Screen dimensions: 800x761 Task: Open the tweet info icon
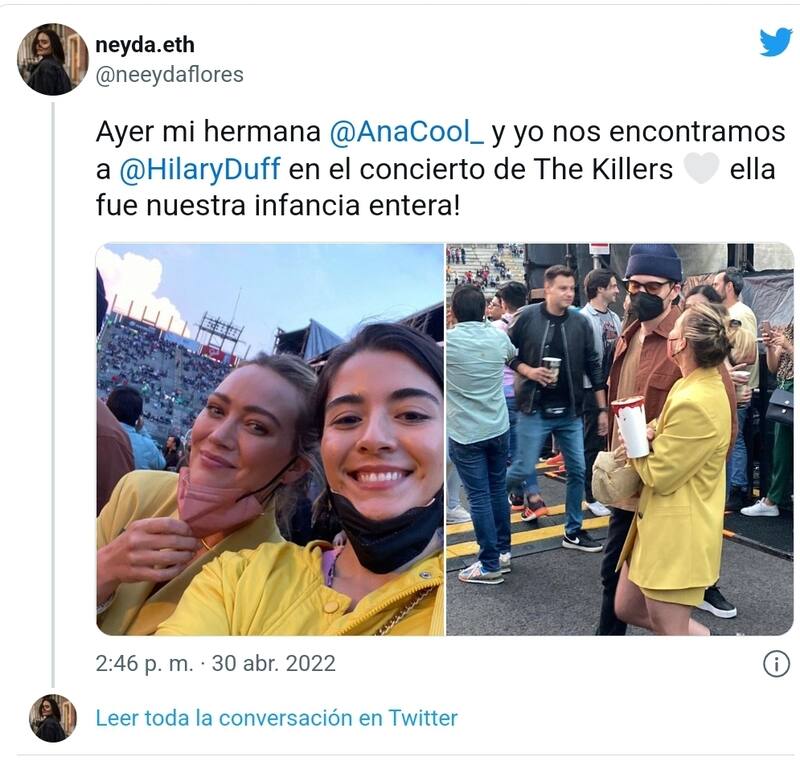(x=776, y=664)
